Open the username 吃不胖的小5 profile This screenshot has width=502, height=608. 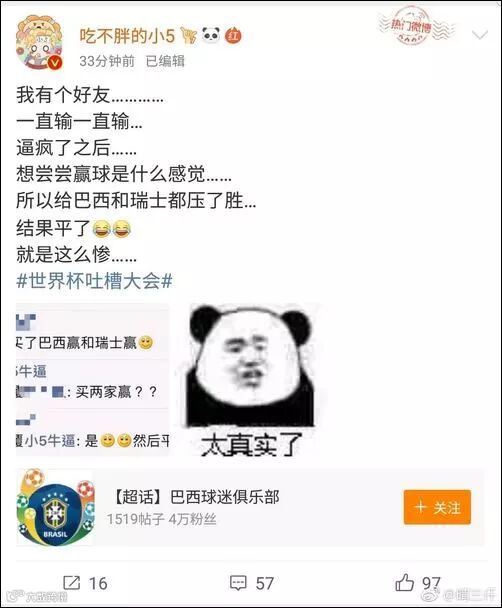127,36
